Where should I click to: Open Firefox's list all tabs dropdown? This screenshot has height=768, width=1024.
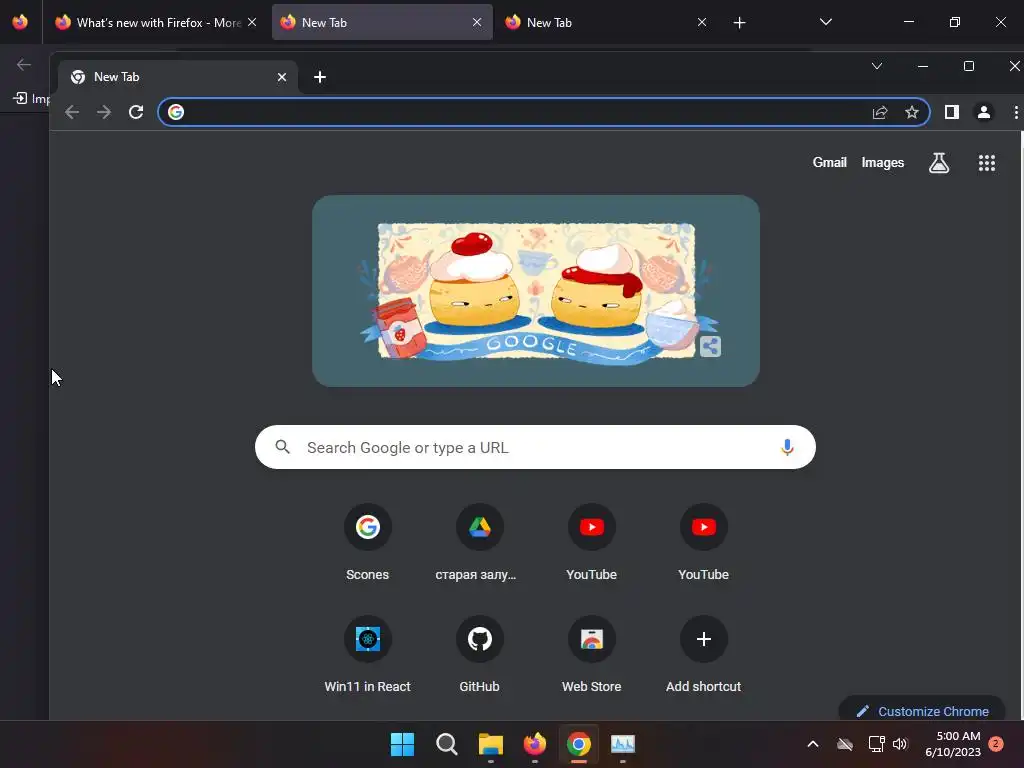click(826, 22)
